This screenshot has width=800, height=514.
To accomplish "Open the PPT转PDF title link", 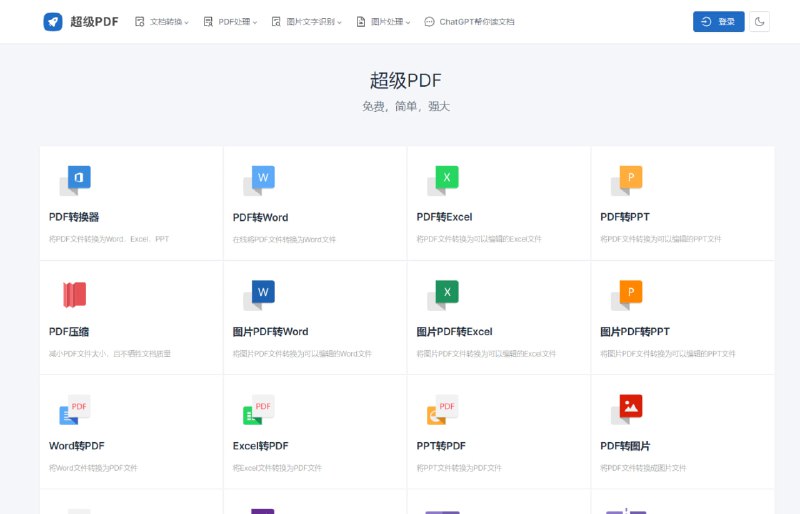I will pos(441,446).
